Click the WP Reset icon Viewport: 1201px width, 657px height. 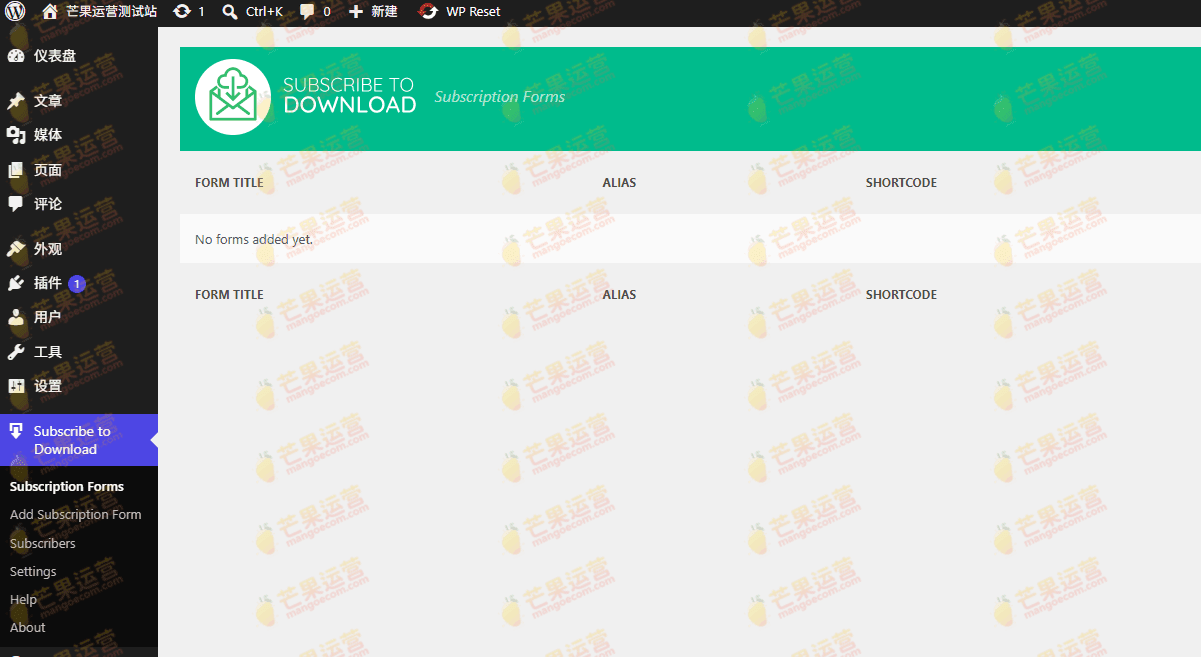tap(428, 12)
